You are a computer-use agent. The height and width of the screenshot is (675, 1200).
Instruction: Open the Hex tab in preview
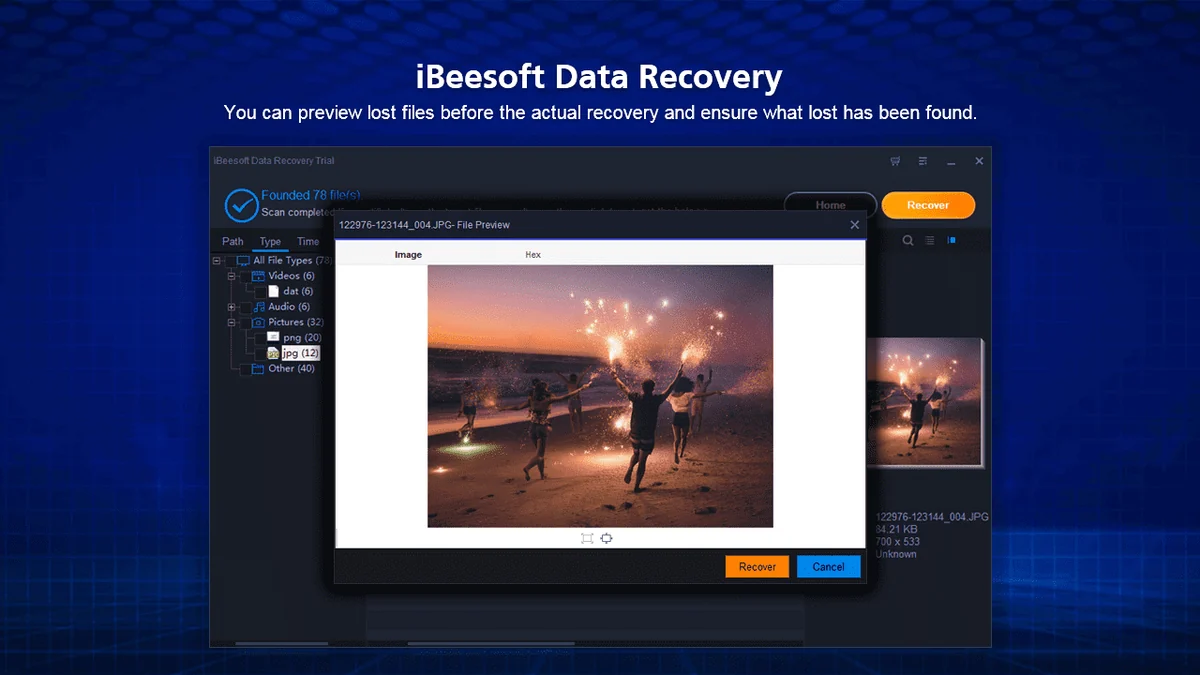click(x=533, y=255)
